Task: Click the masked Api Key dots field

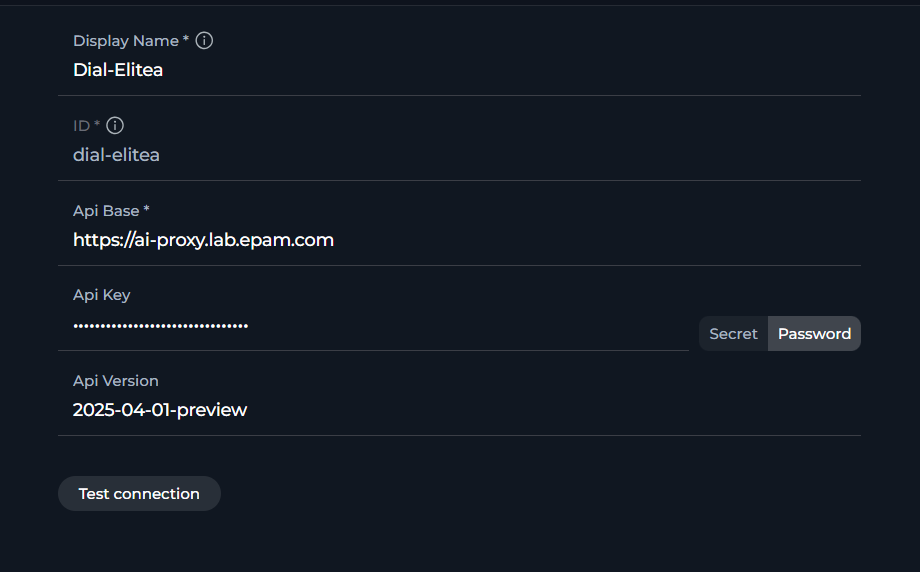Action: pyautogui.click(x=373, y=325)
